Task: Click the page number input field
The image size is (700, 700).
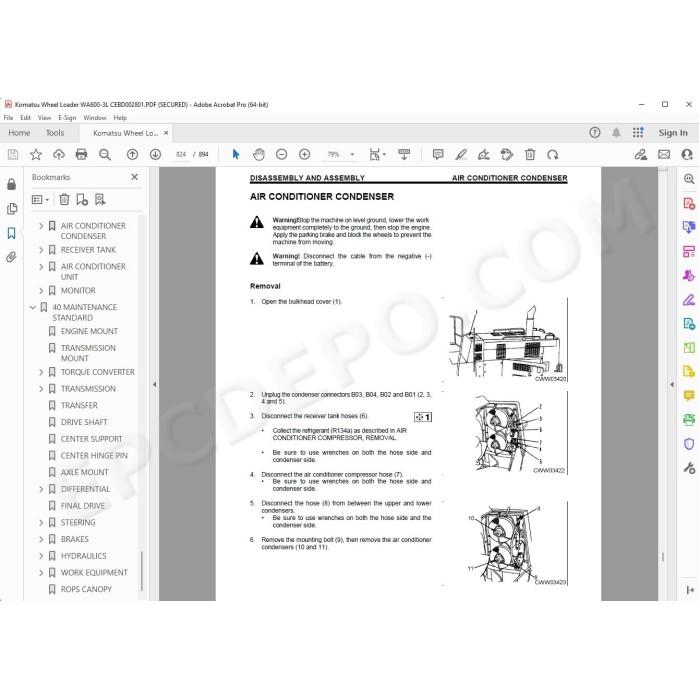Action: pos(181,154)
